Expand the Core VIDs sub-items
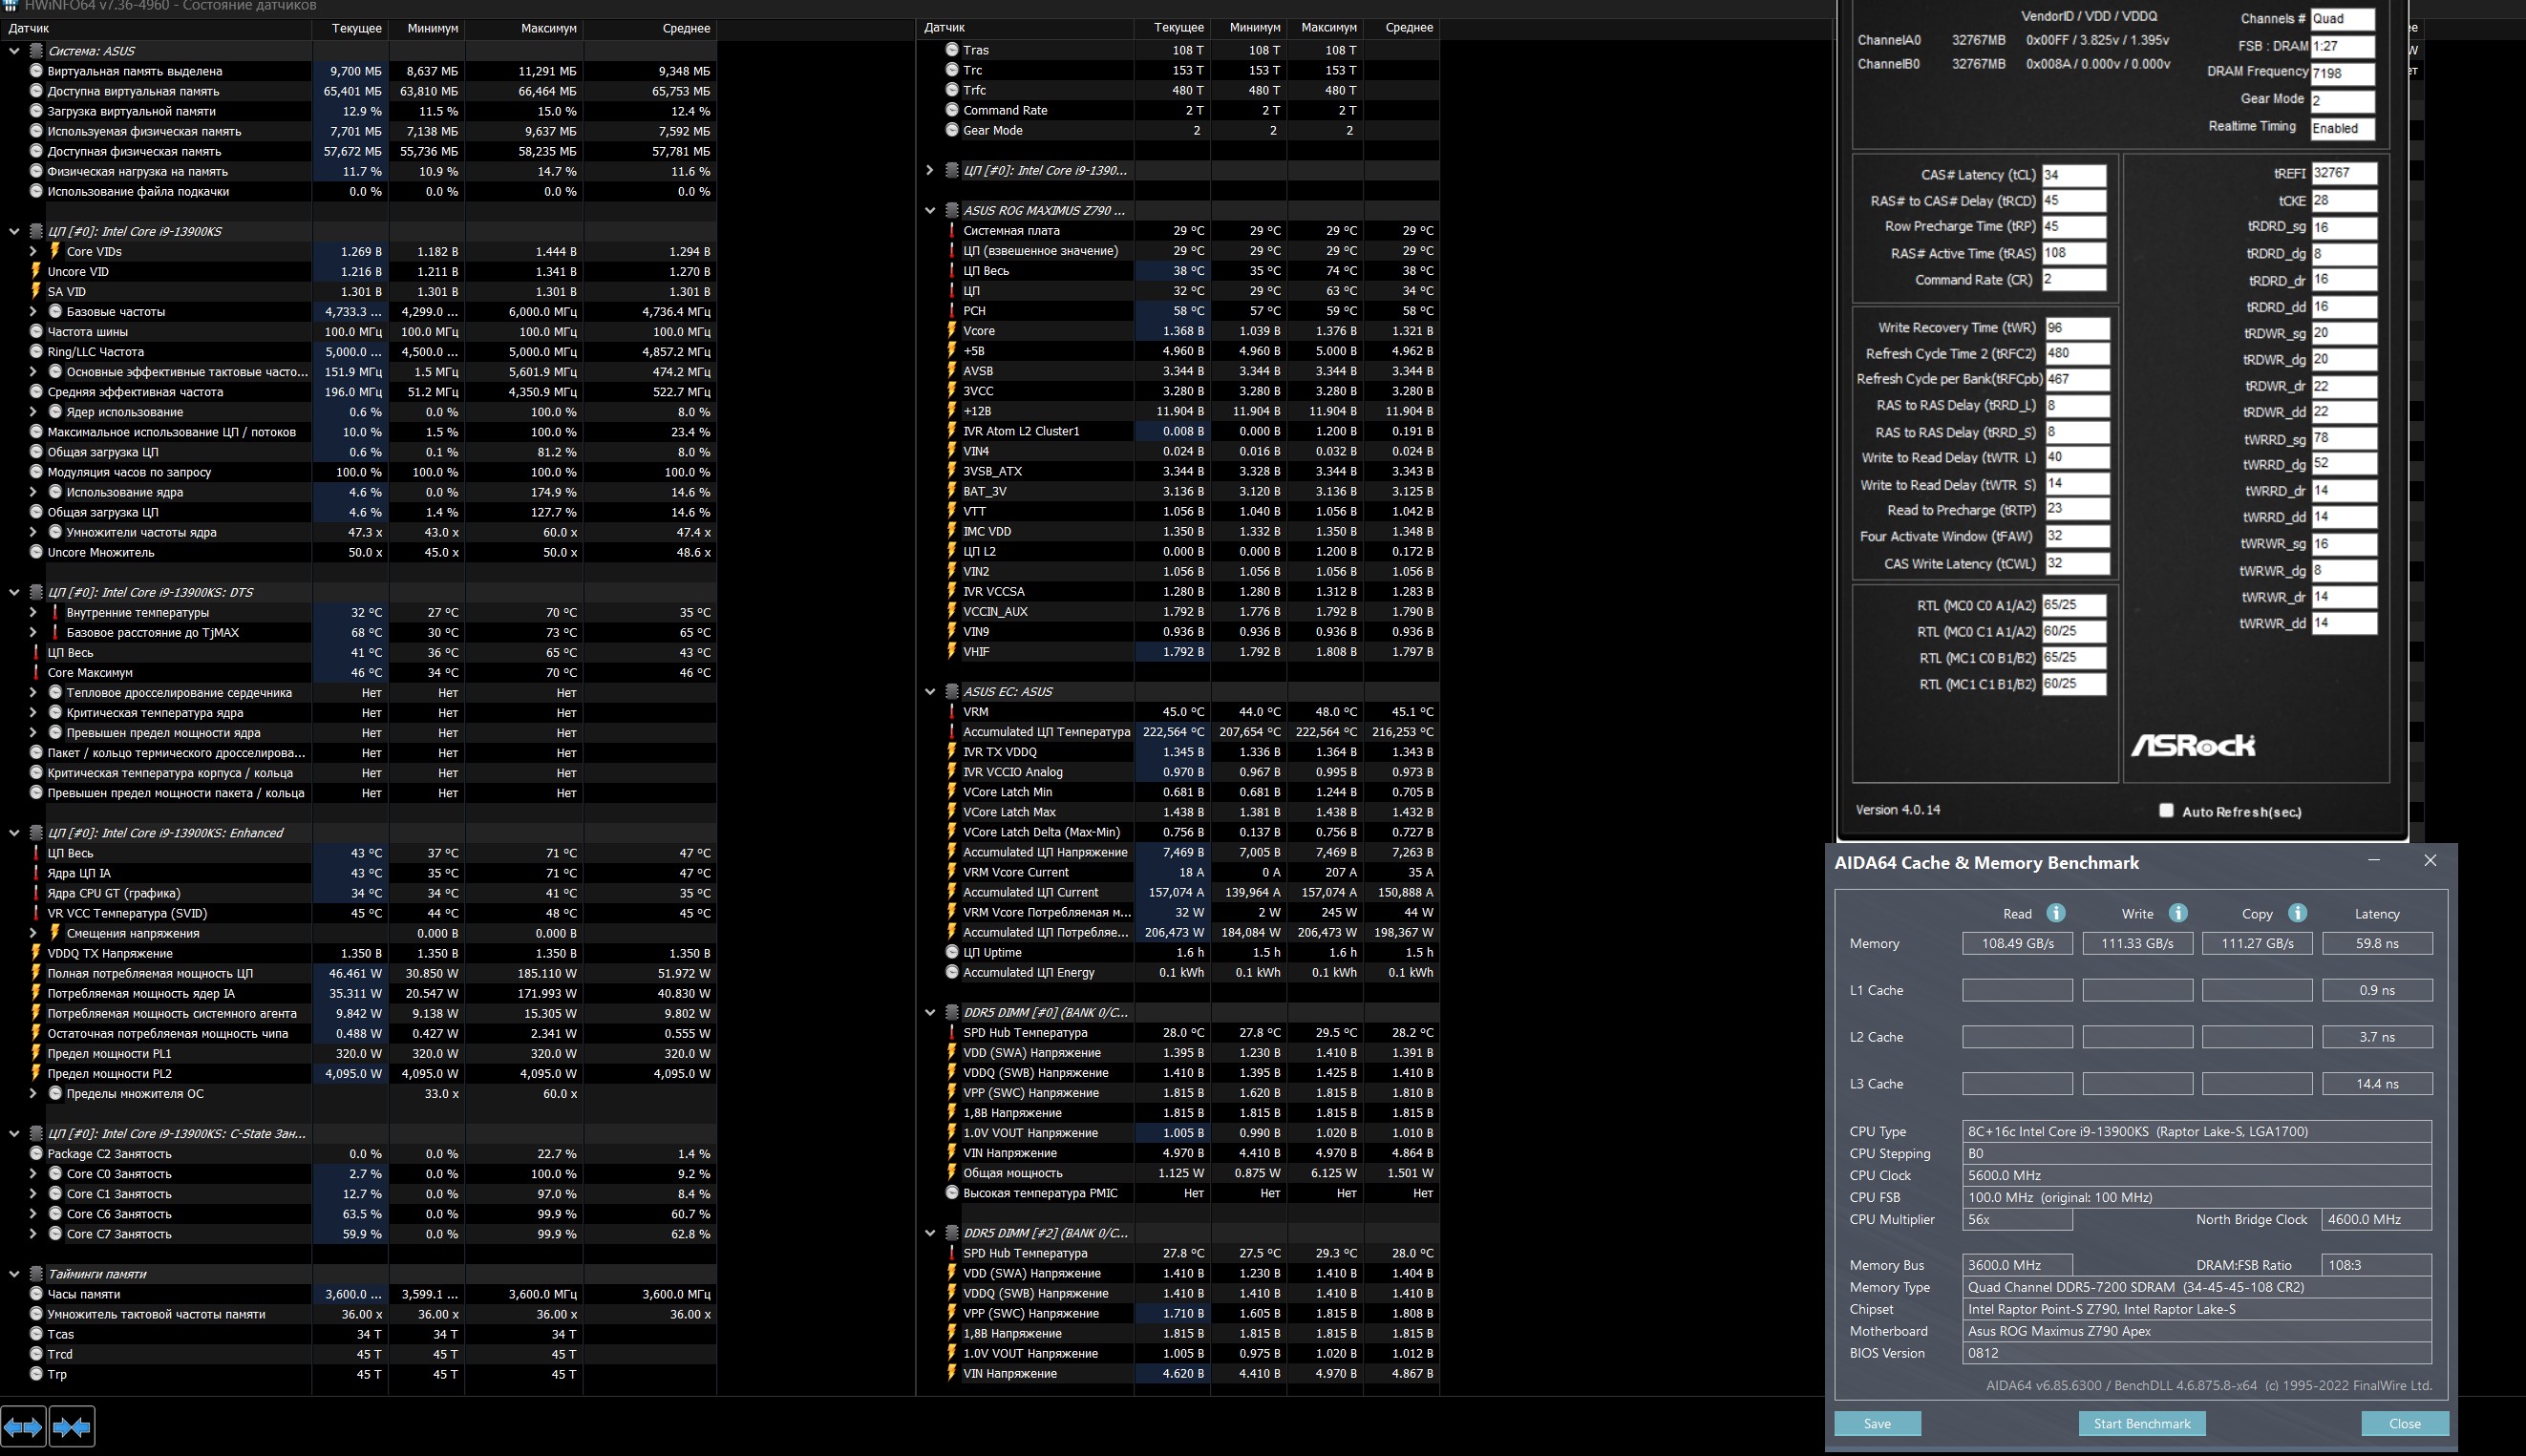 (33, 252)
